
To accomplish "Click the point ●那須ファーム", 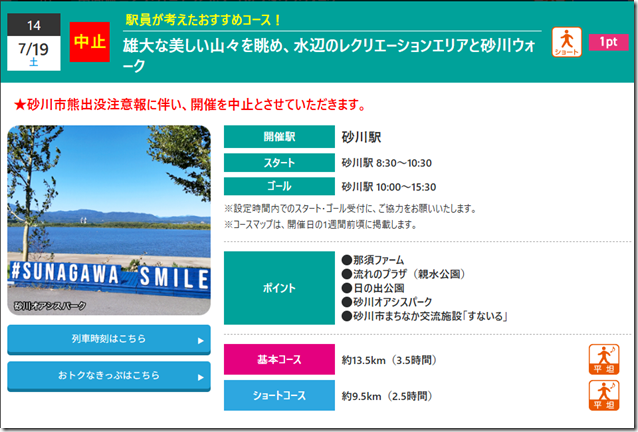I will (373, 260).
